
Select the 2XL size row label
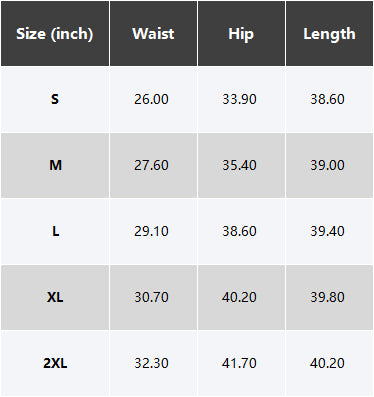click(55, 363)
